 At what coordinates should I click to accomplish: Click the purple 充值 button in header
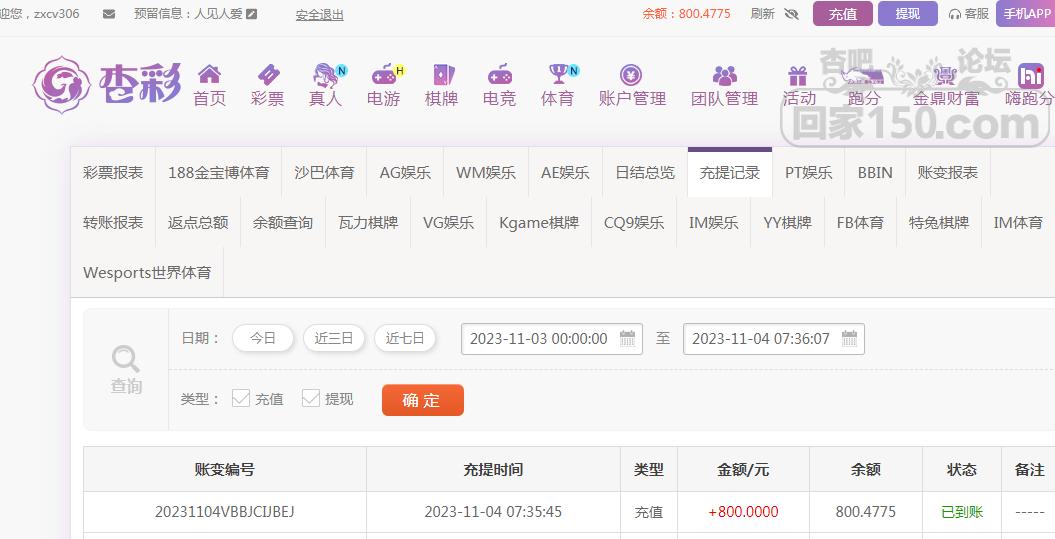(842, 14)
